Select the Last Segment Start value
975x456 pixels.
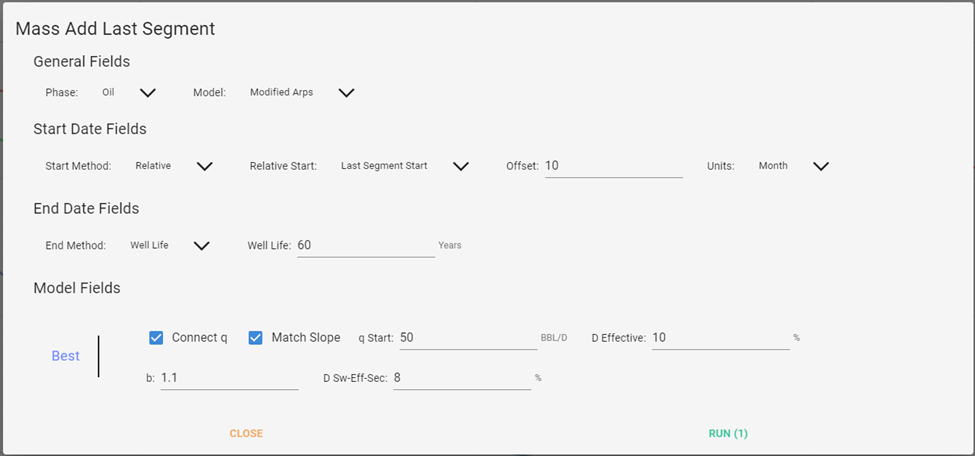click(384, 166)
